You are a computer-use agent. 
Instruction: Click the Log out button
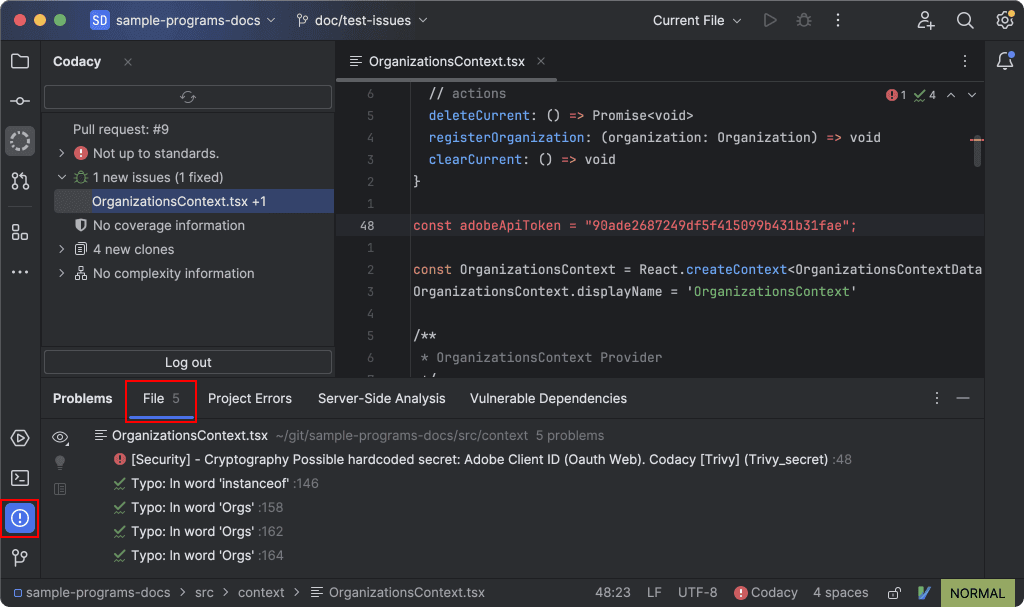[x=187, y=361]
